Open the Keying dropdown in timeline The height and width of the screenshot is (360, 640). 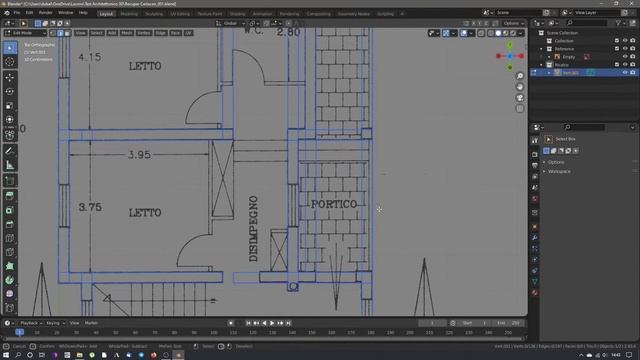coord(55,323)
